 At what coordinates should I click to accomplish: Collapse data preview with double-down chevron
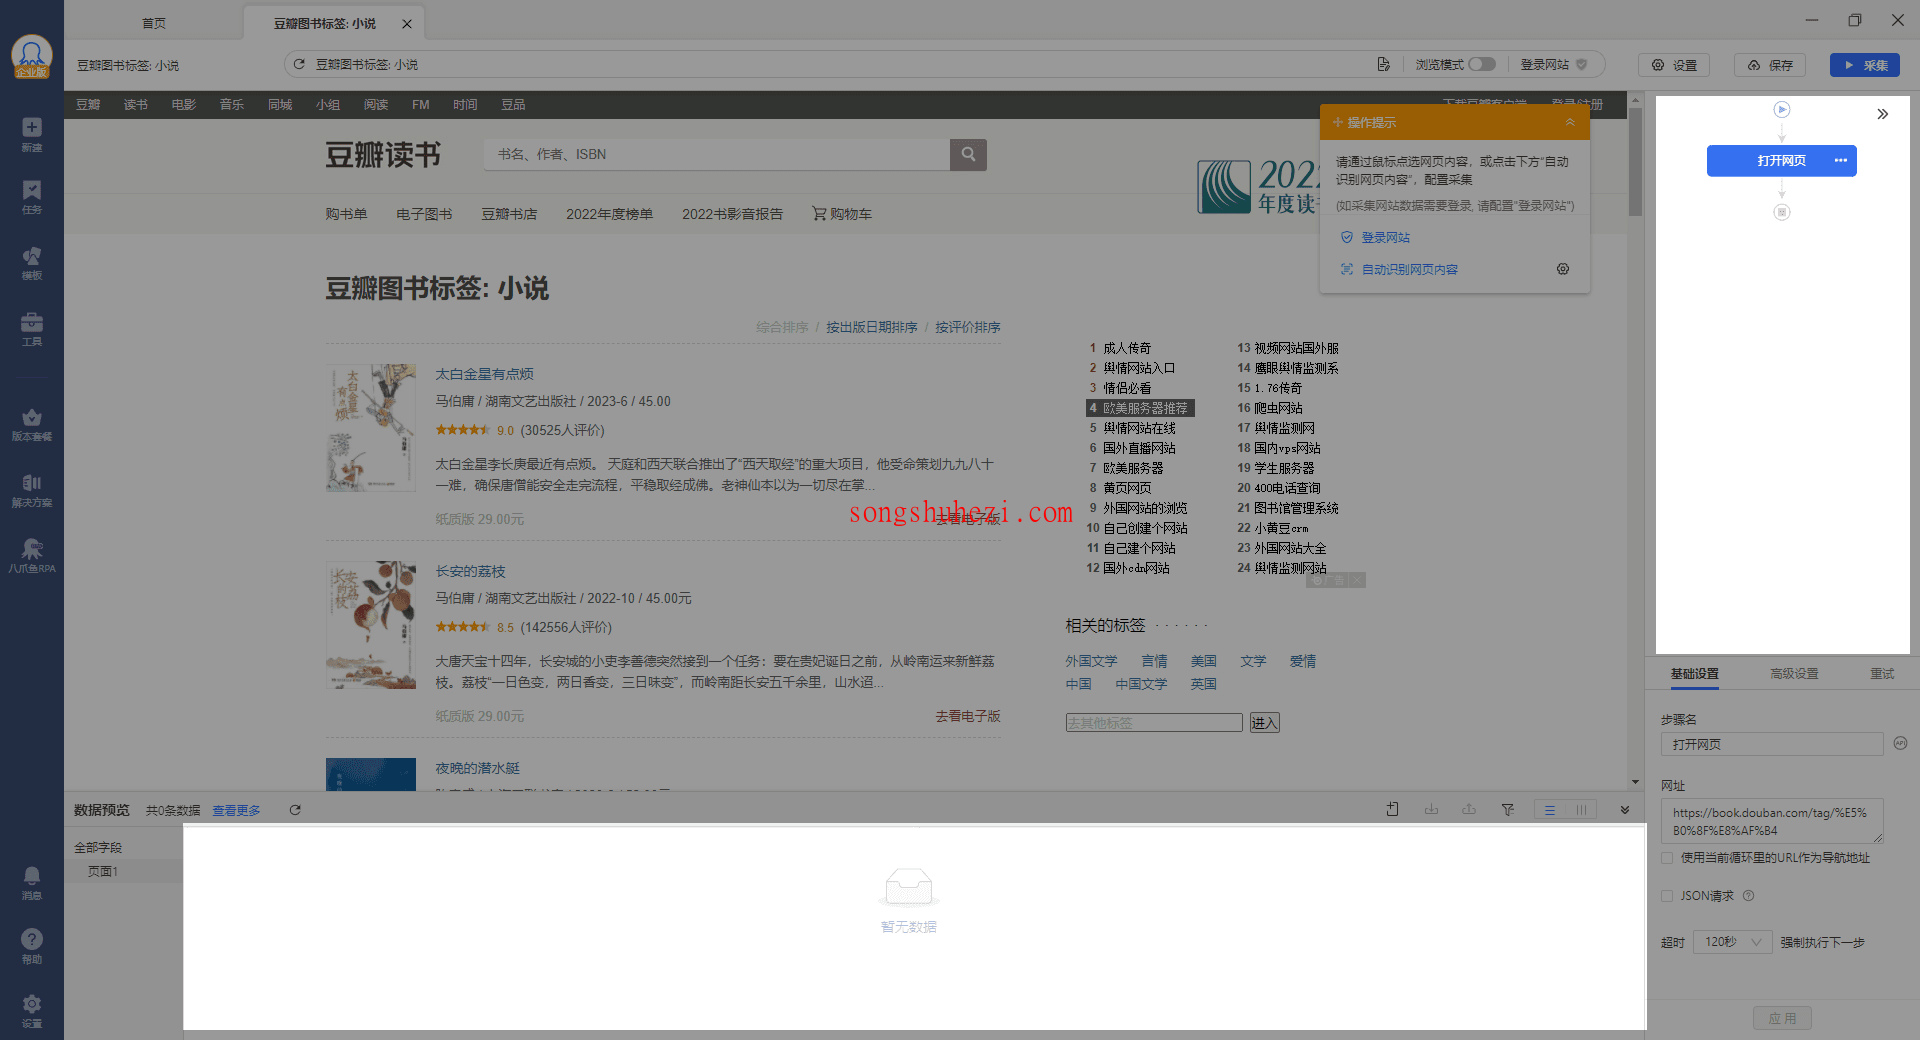point(1625,810)
